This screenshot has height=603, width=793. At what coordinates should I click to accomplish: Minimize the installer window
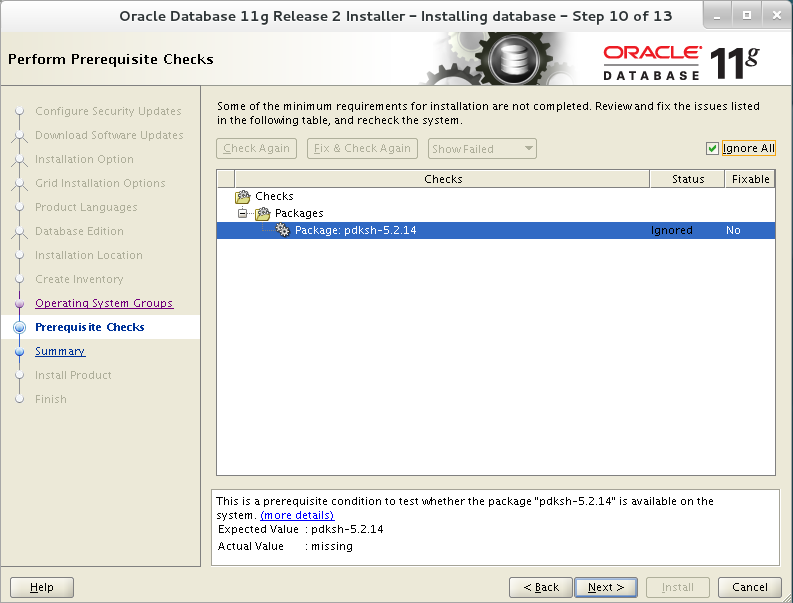tap(717, 16)
